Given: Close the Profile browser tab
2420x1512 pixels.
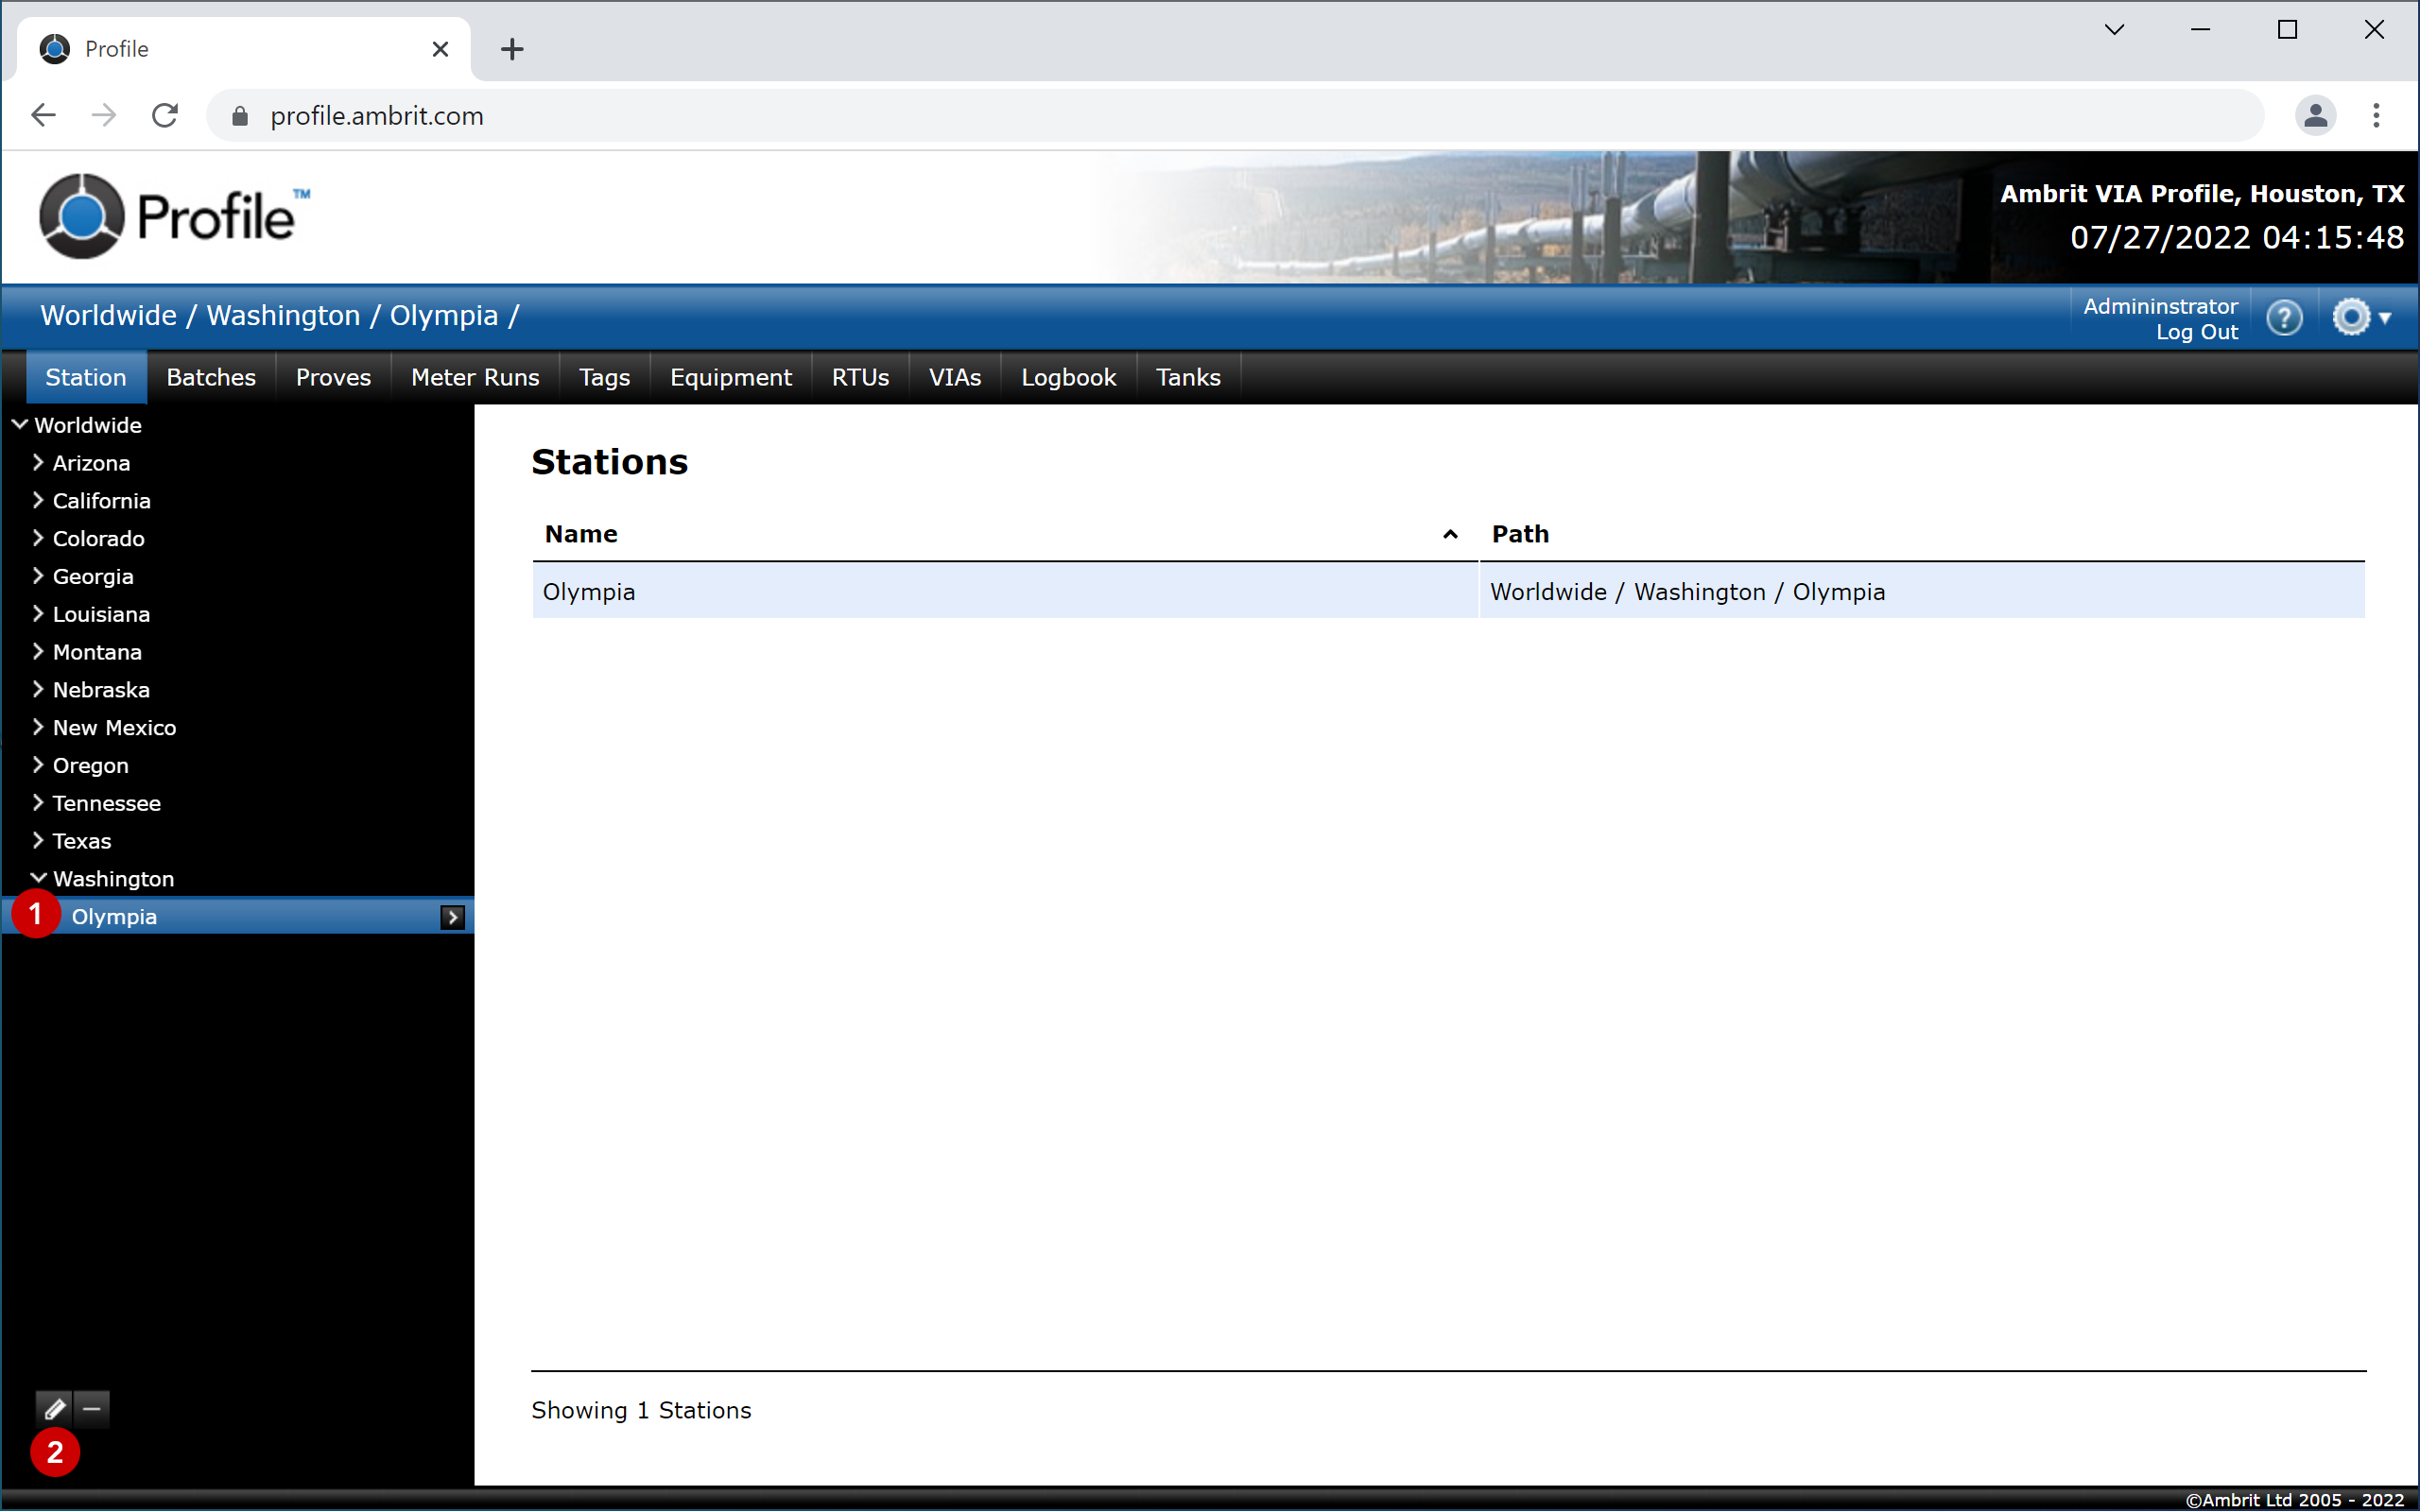Looking at the screenshot, I should tap(440, 49).
